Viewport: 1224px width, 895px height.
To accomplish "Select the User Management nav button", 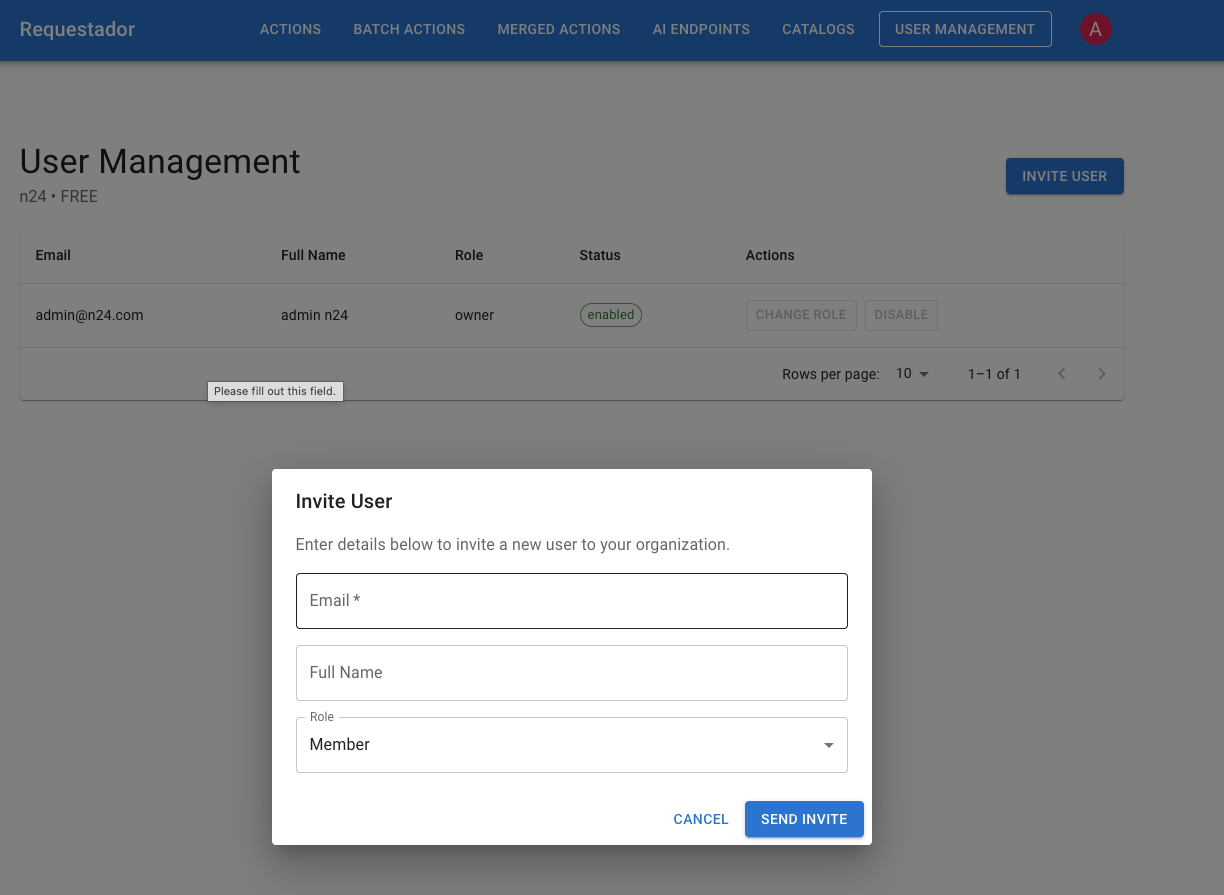I will [964, 29].
